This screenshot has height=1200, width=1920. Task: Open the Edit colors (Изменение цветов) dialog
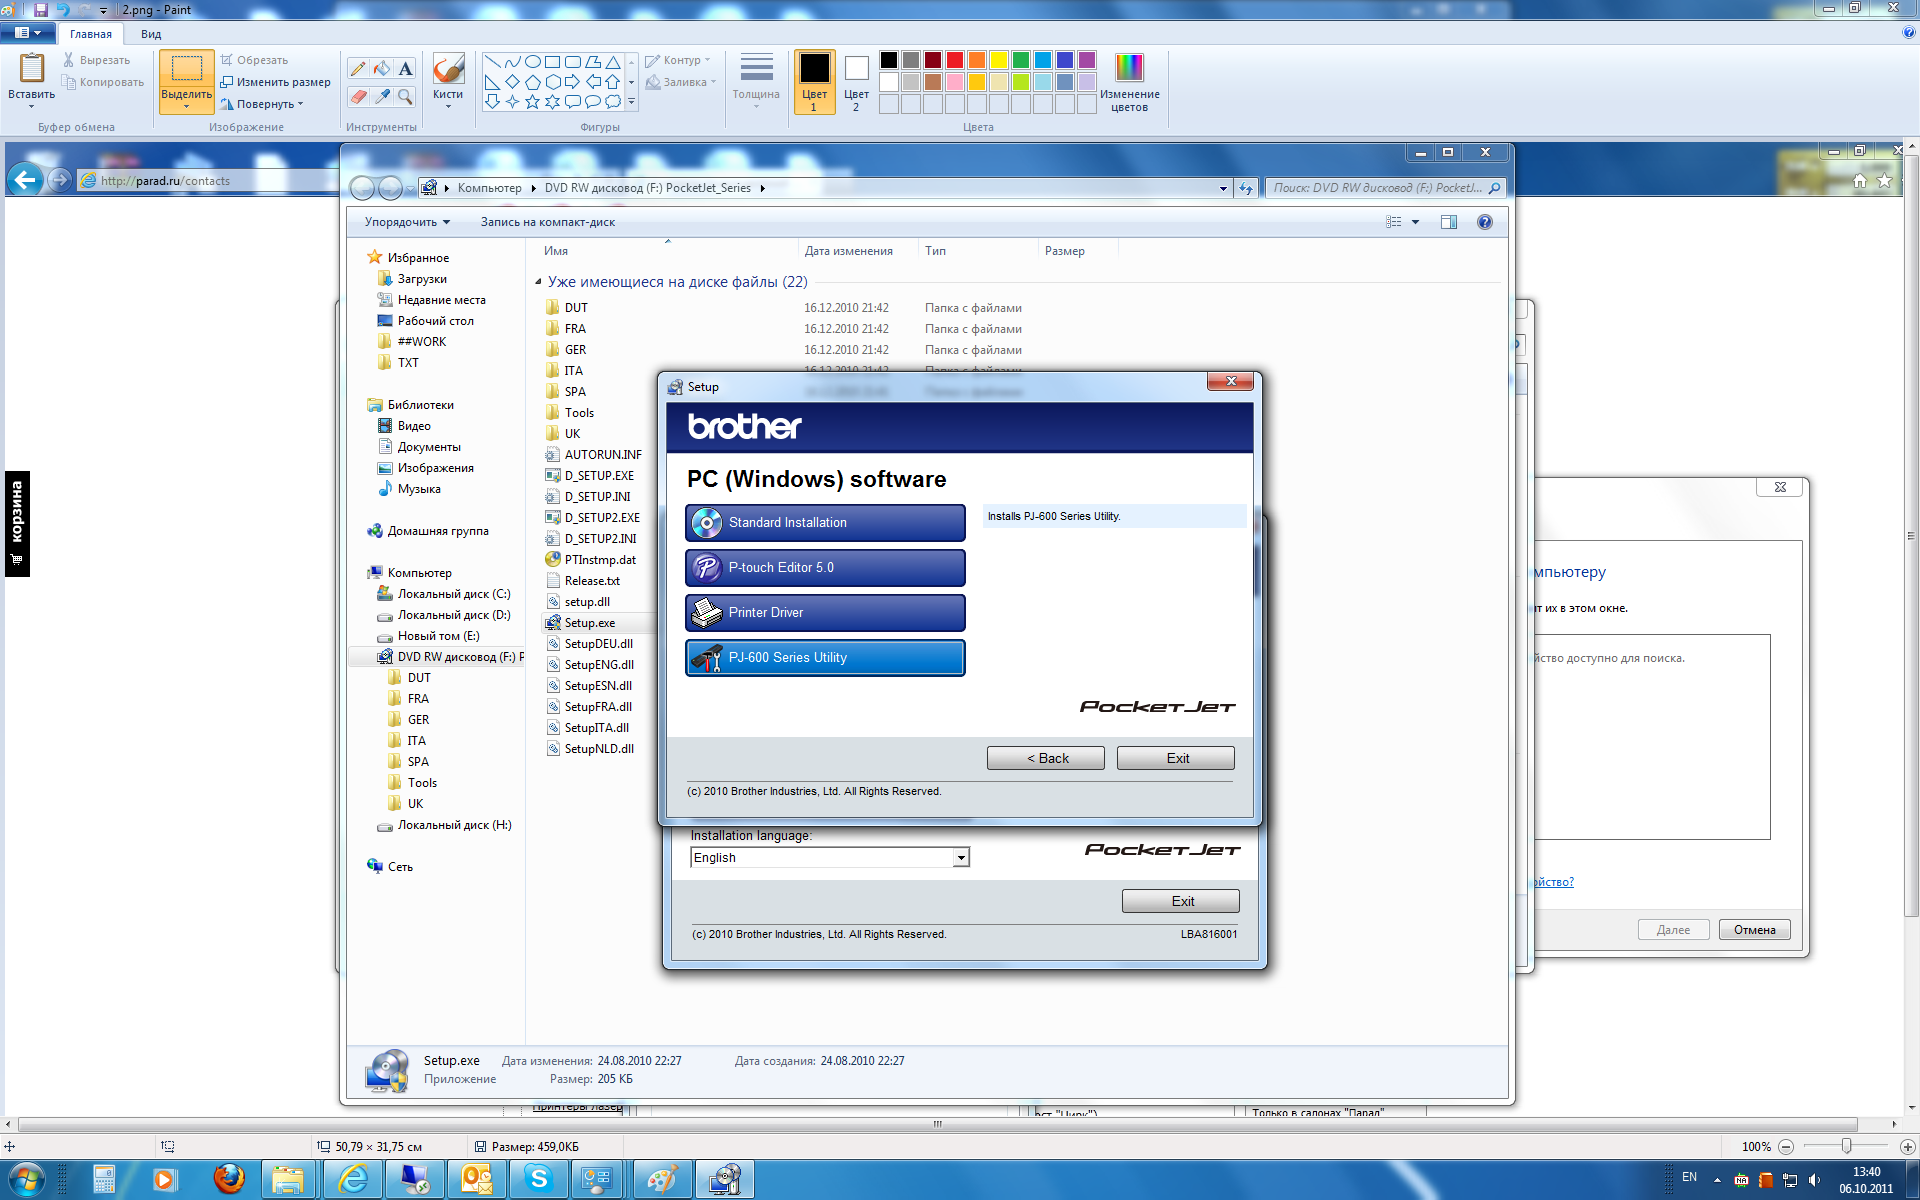[1129, 82]
